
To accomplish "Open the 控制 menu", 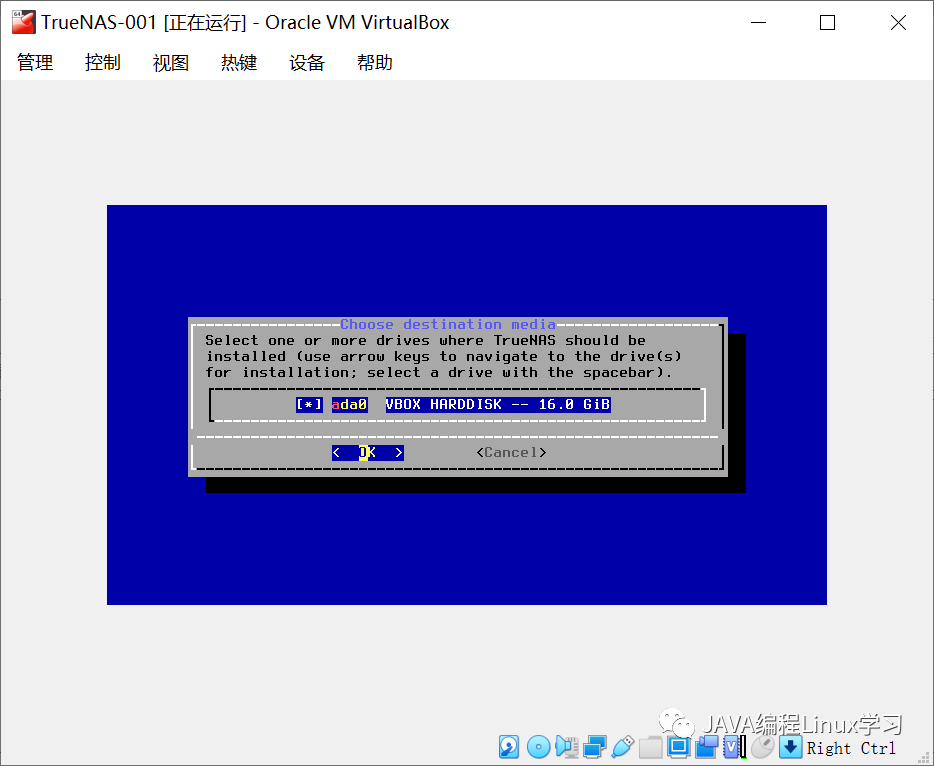I will click(103, 63).
